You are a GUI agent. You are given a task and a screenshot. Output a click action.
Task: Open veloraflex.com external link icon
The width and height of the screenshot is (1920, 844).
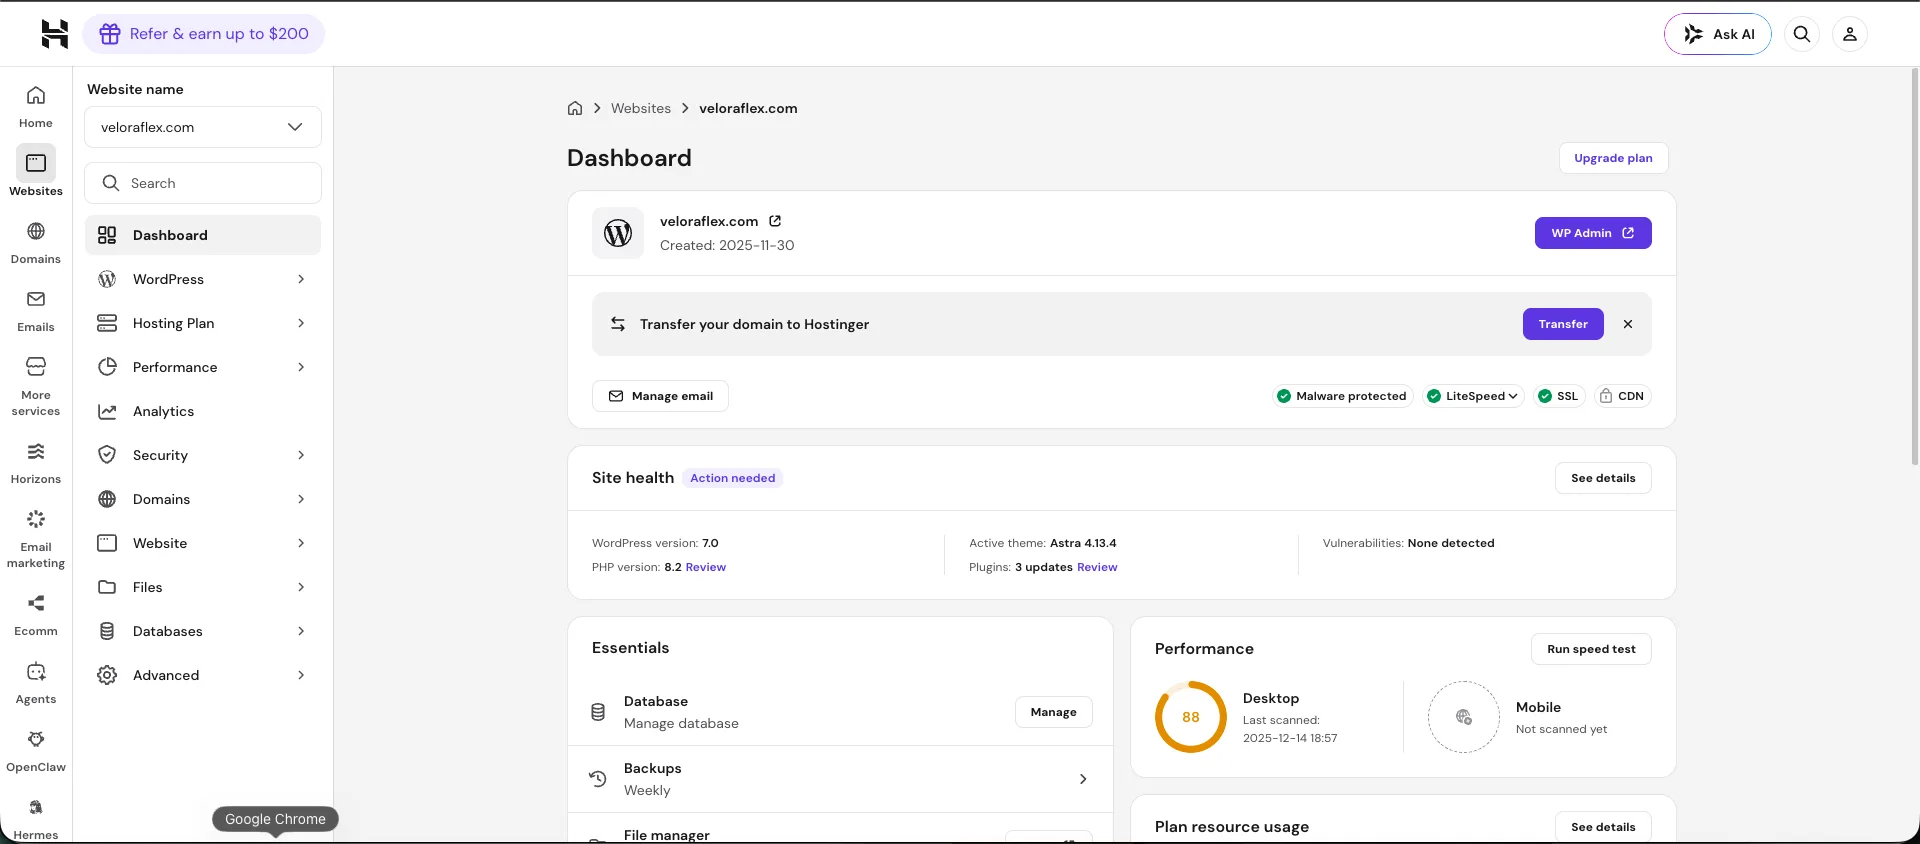[x=775, y=221]
